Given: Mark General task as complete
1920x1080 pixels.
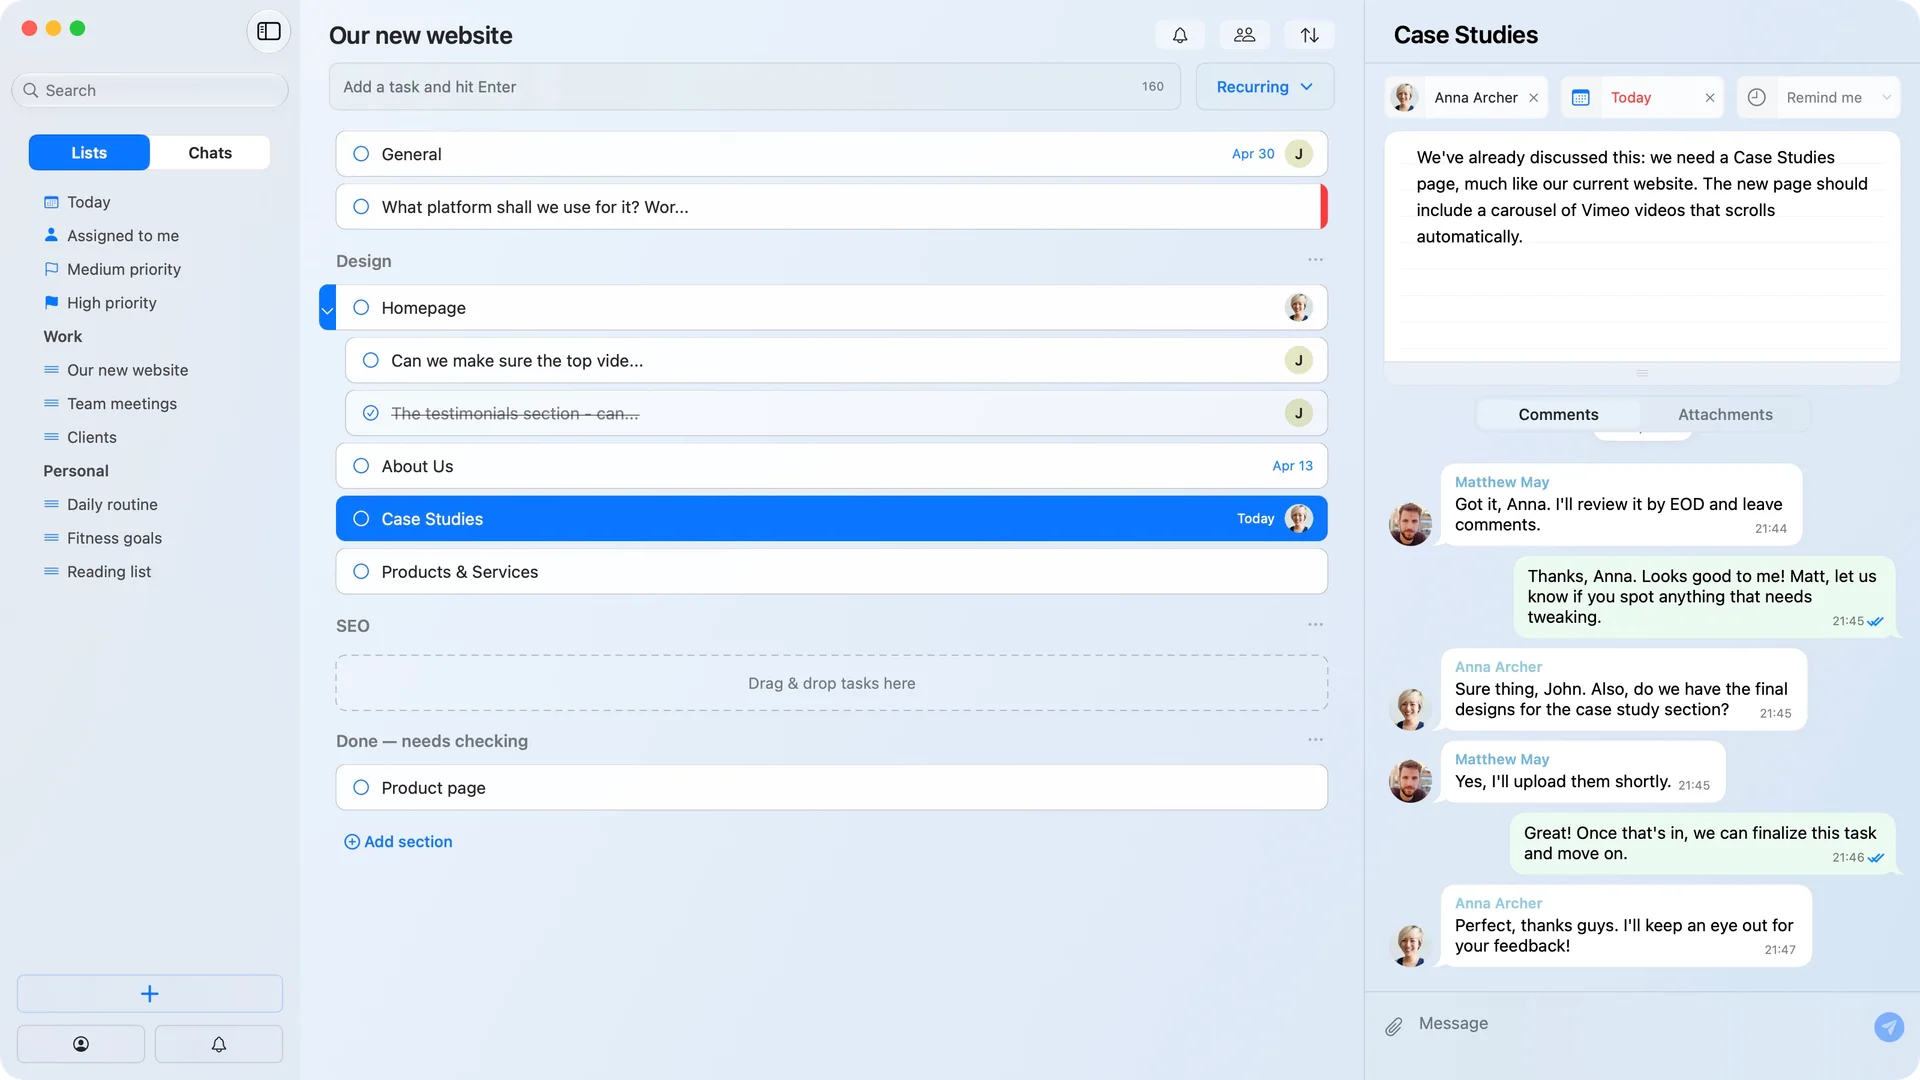Looking at the screenshot, I should tap(361, 154).
